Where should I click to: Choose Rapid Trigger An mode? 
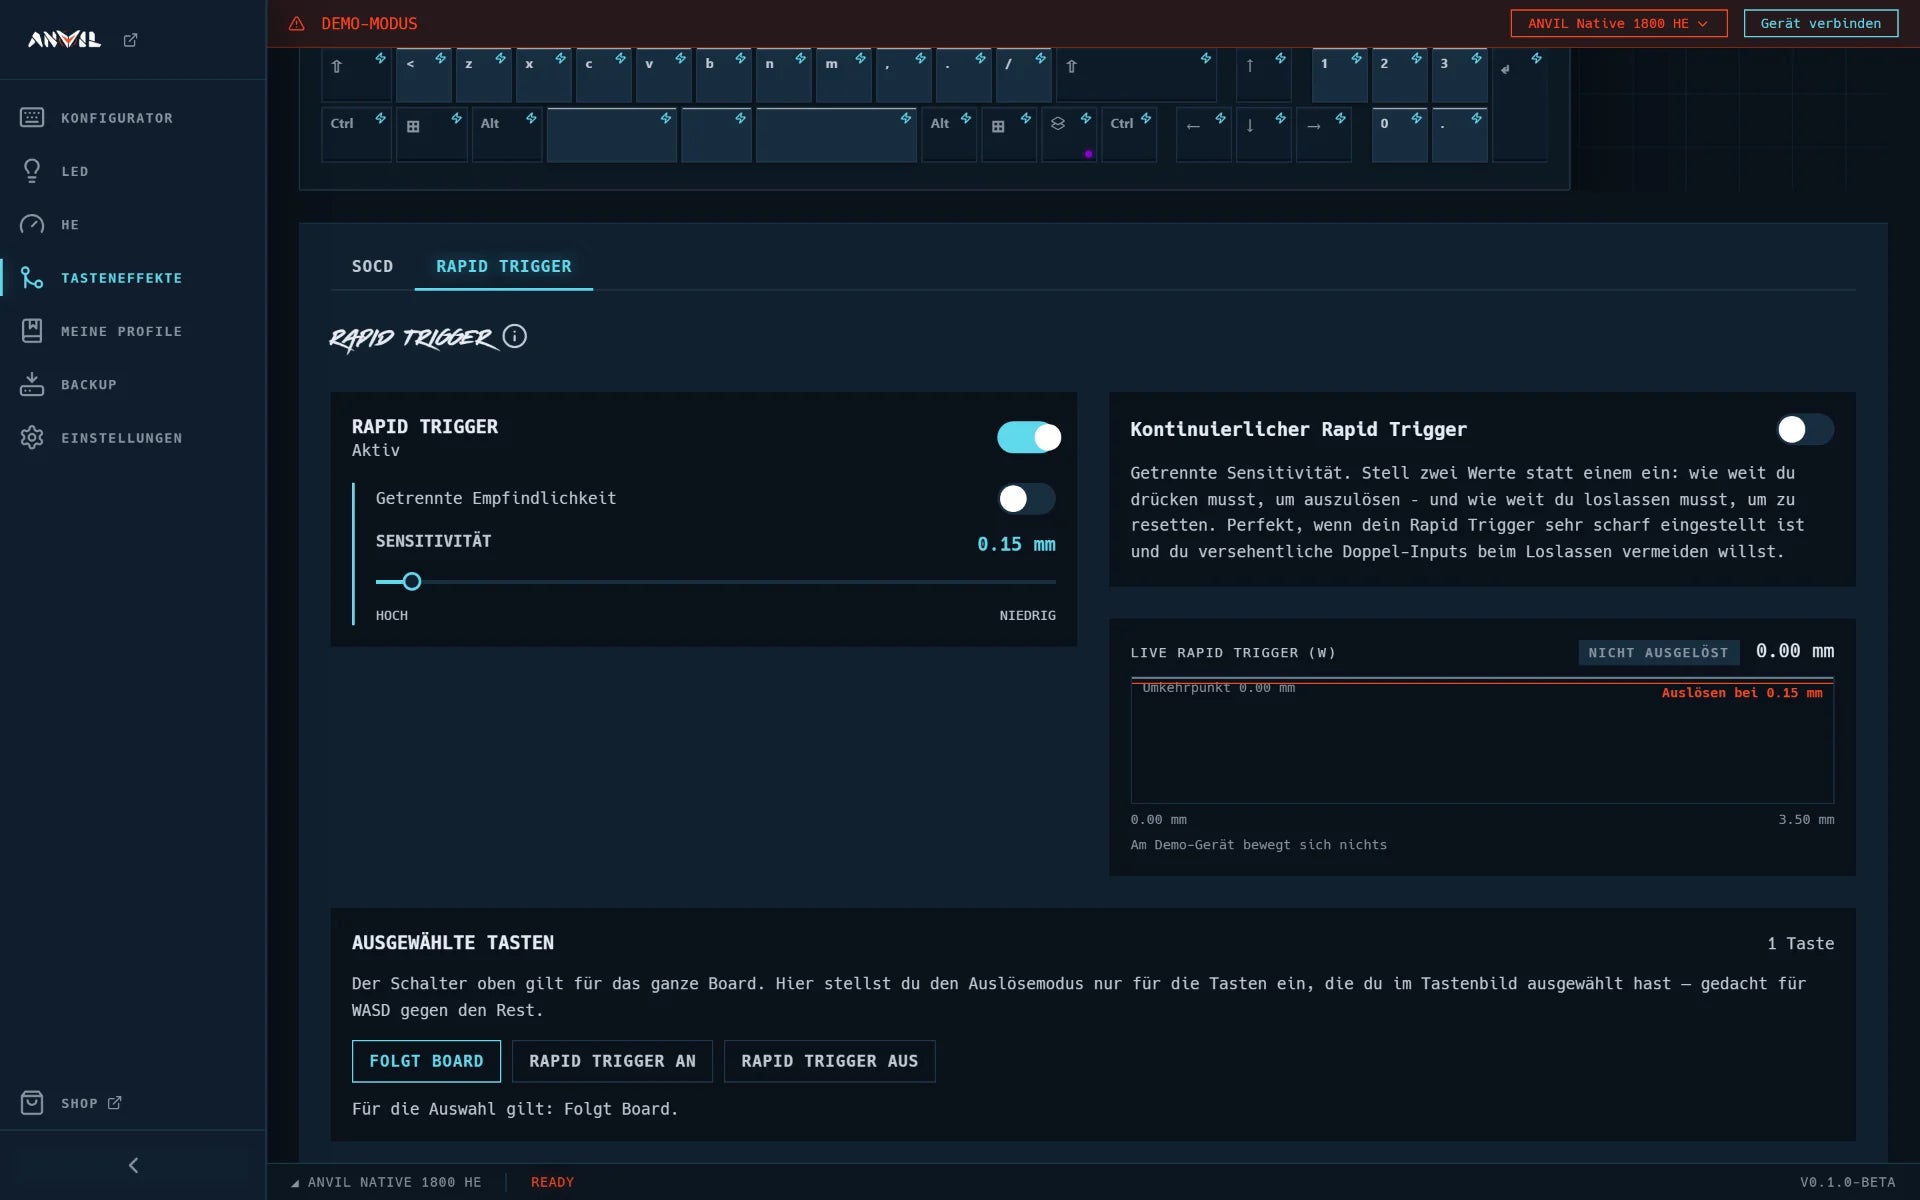pos(612,1061)
